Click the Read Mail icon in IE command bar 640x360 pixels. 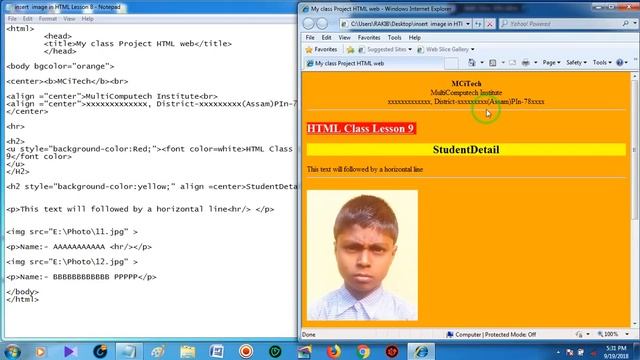(x=513, y=62)
